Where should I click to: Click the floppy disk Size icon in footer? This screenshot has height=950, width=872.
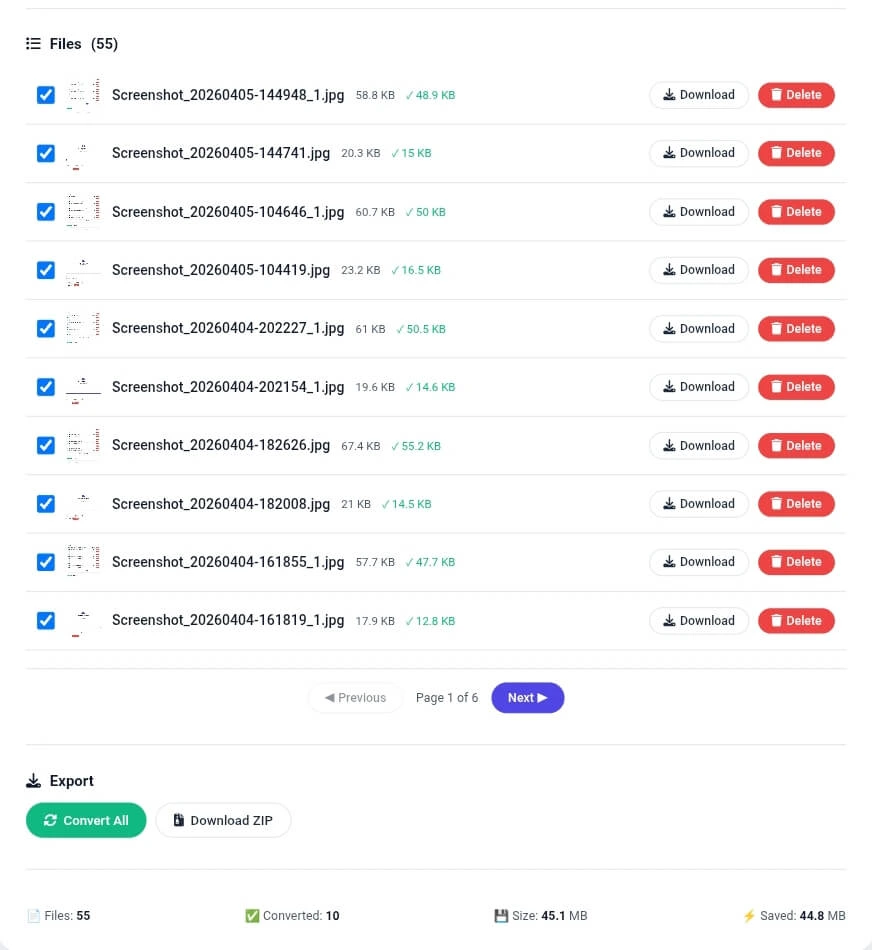pos(501,915)
